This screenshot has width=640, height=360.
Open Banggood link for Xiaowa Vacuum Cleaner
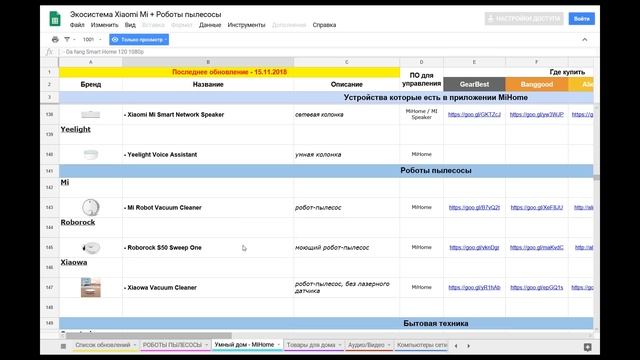(537, 287)
